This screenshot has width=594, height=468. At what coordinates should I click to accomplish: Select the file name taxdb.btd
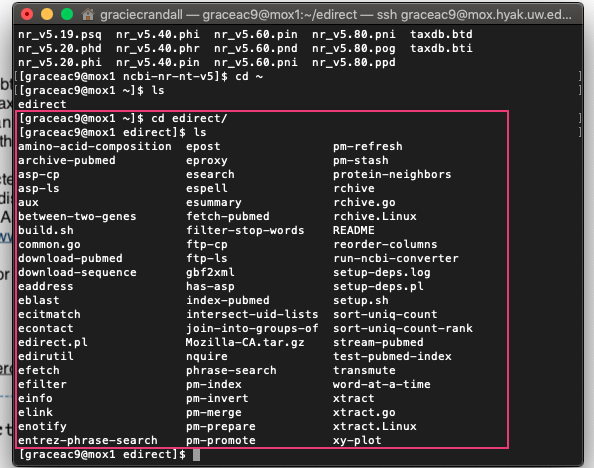tap(441, 34)
